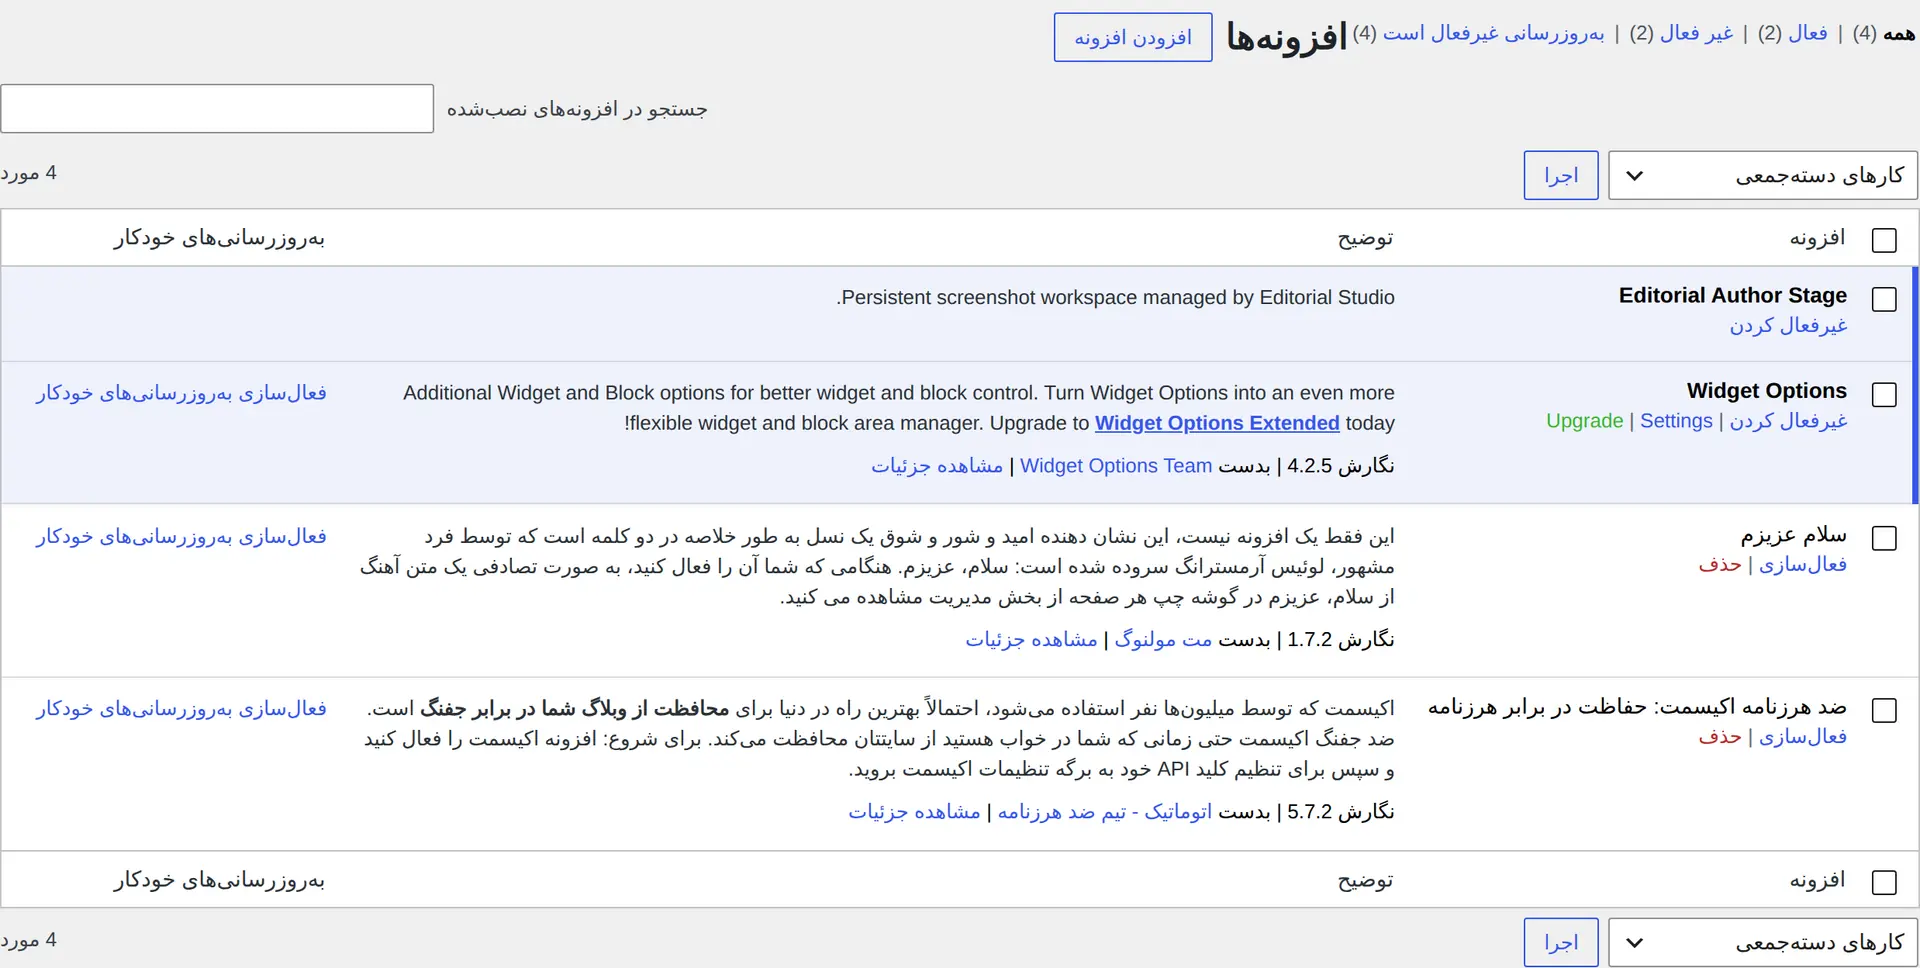Activate the Akismet ضد هرزنامه plugin

[x=1803, y=736]
